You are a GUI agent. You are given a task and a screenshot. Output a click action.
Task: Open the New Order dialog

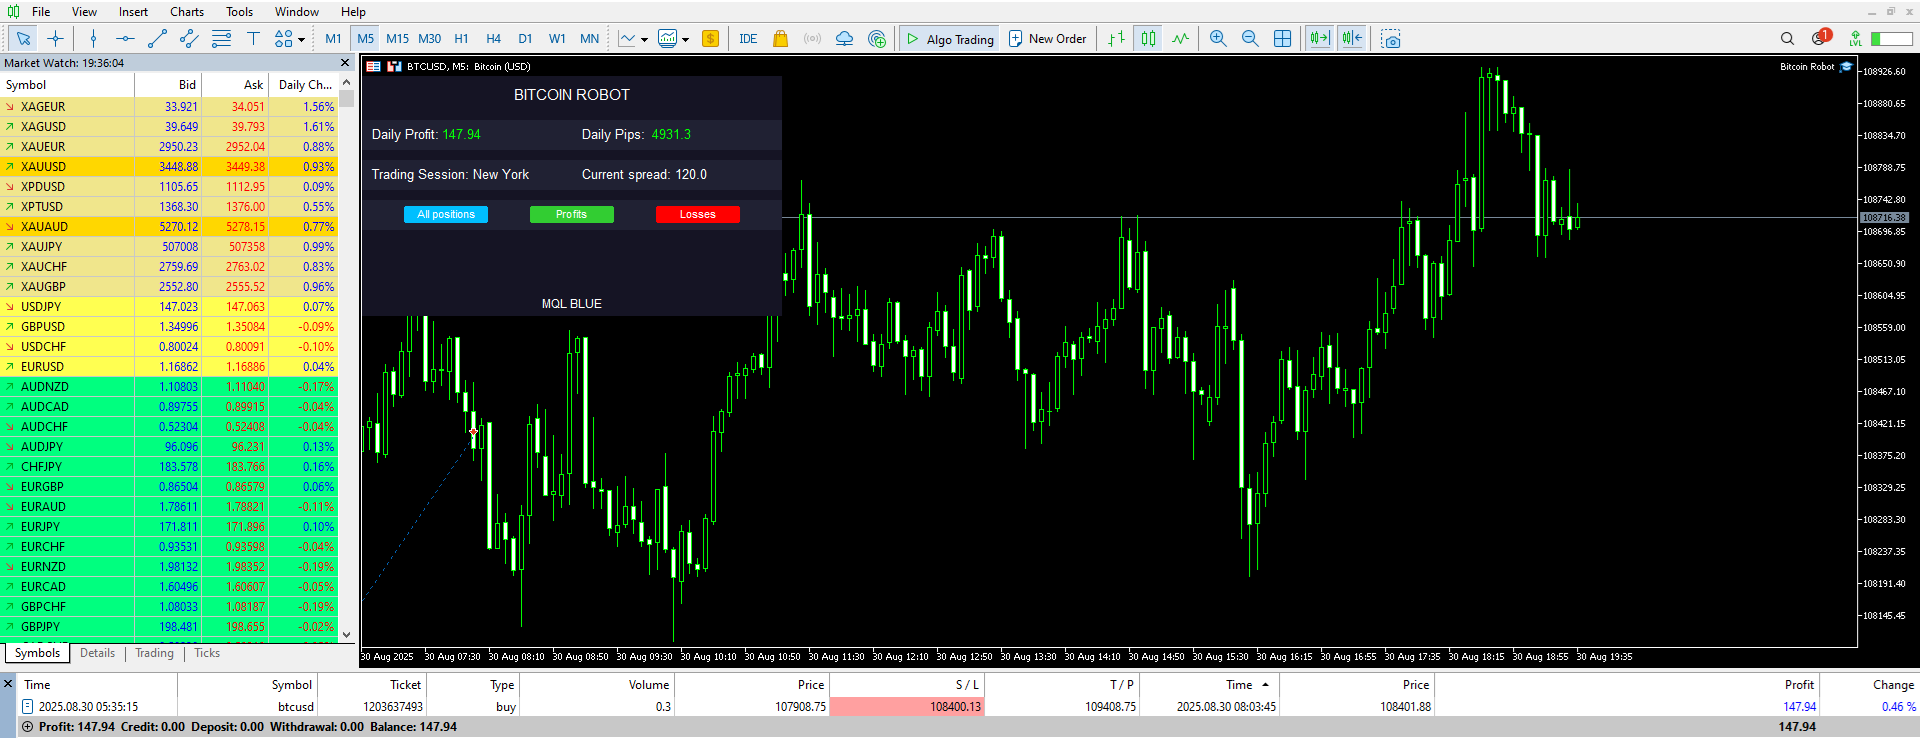1047,39
